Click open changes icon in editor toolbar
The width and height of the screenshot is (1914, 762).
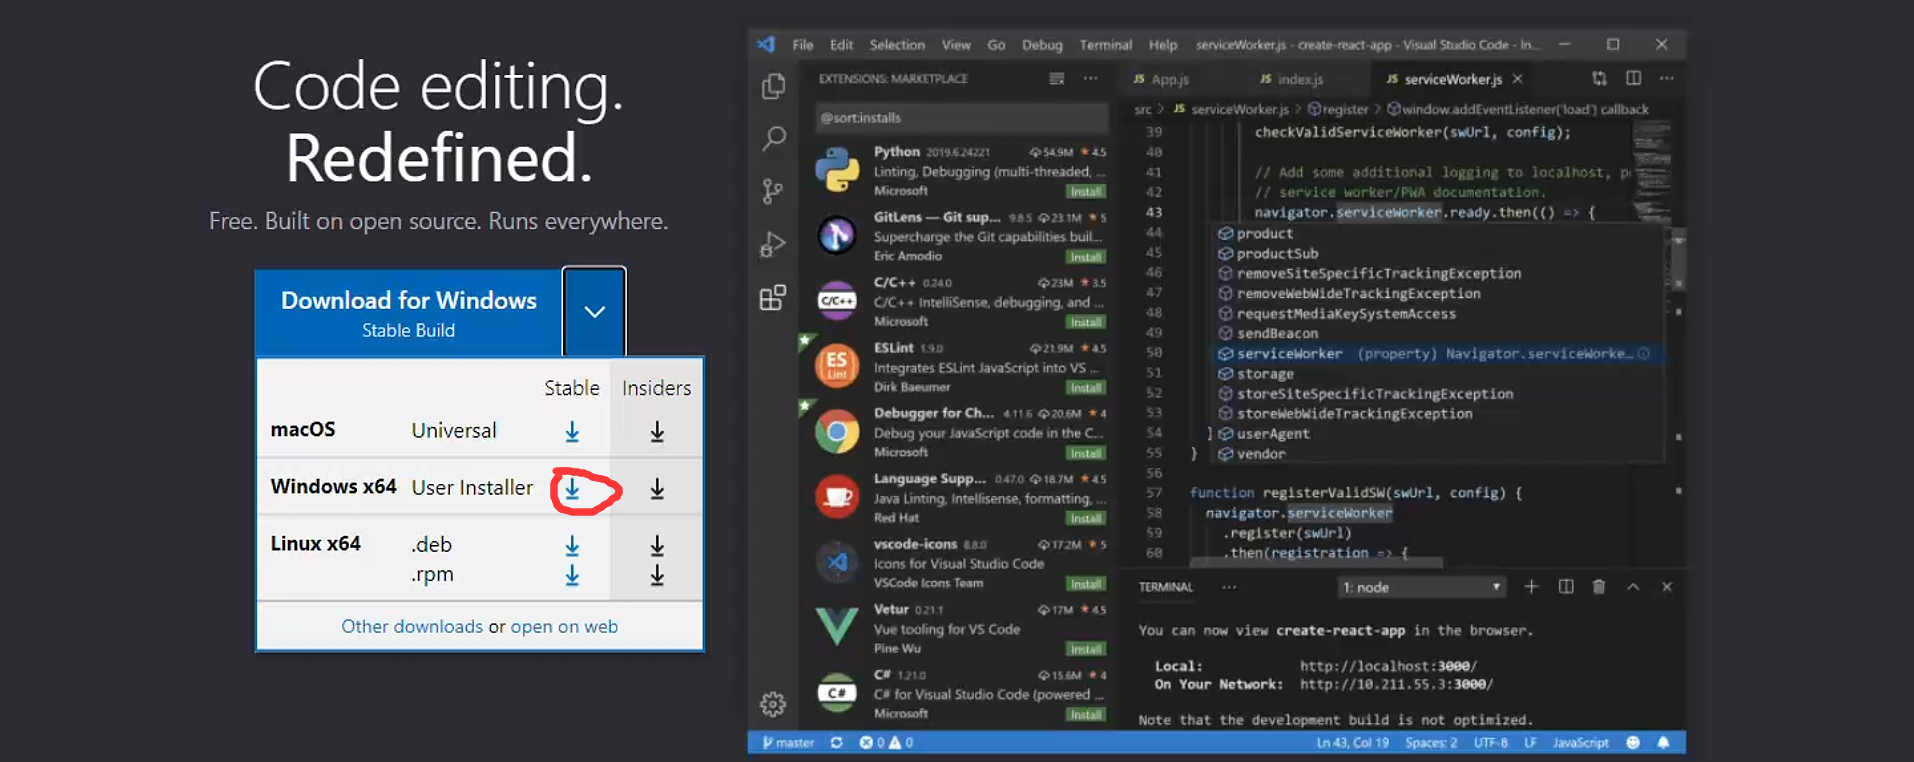pos(1599,78)
